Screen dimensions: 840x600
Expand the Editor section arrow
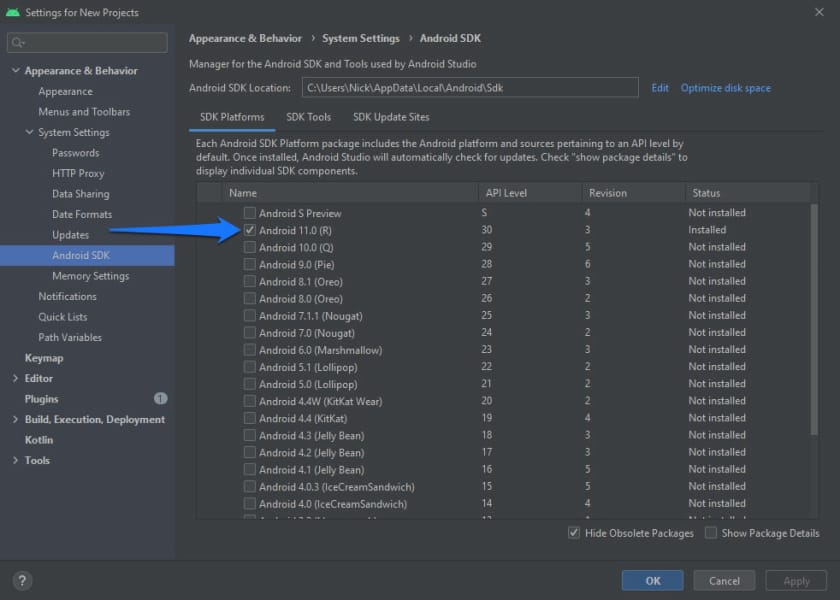point(15,378)
